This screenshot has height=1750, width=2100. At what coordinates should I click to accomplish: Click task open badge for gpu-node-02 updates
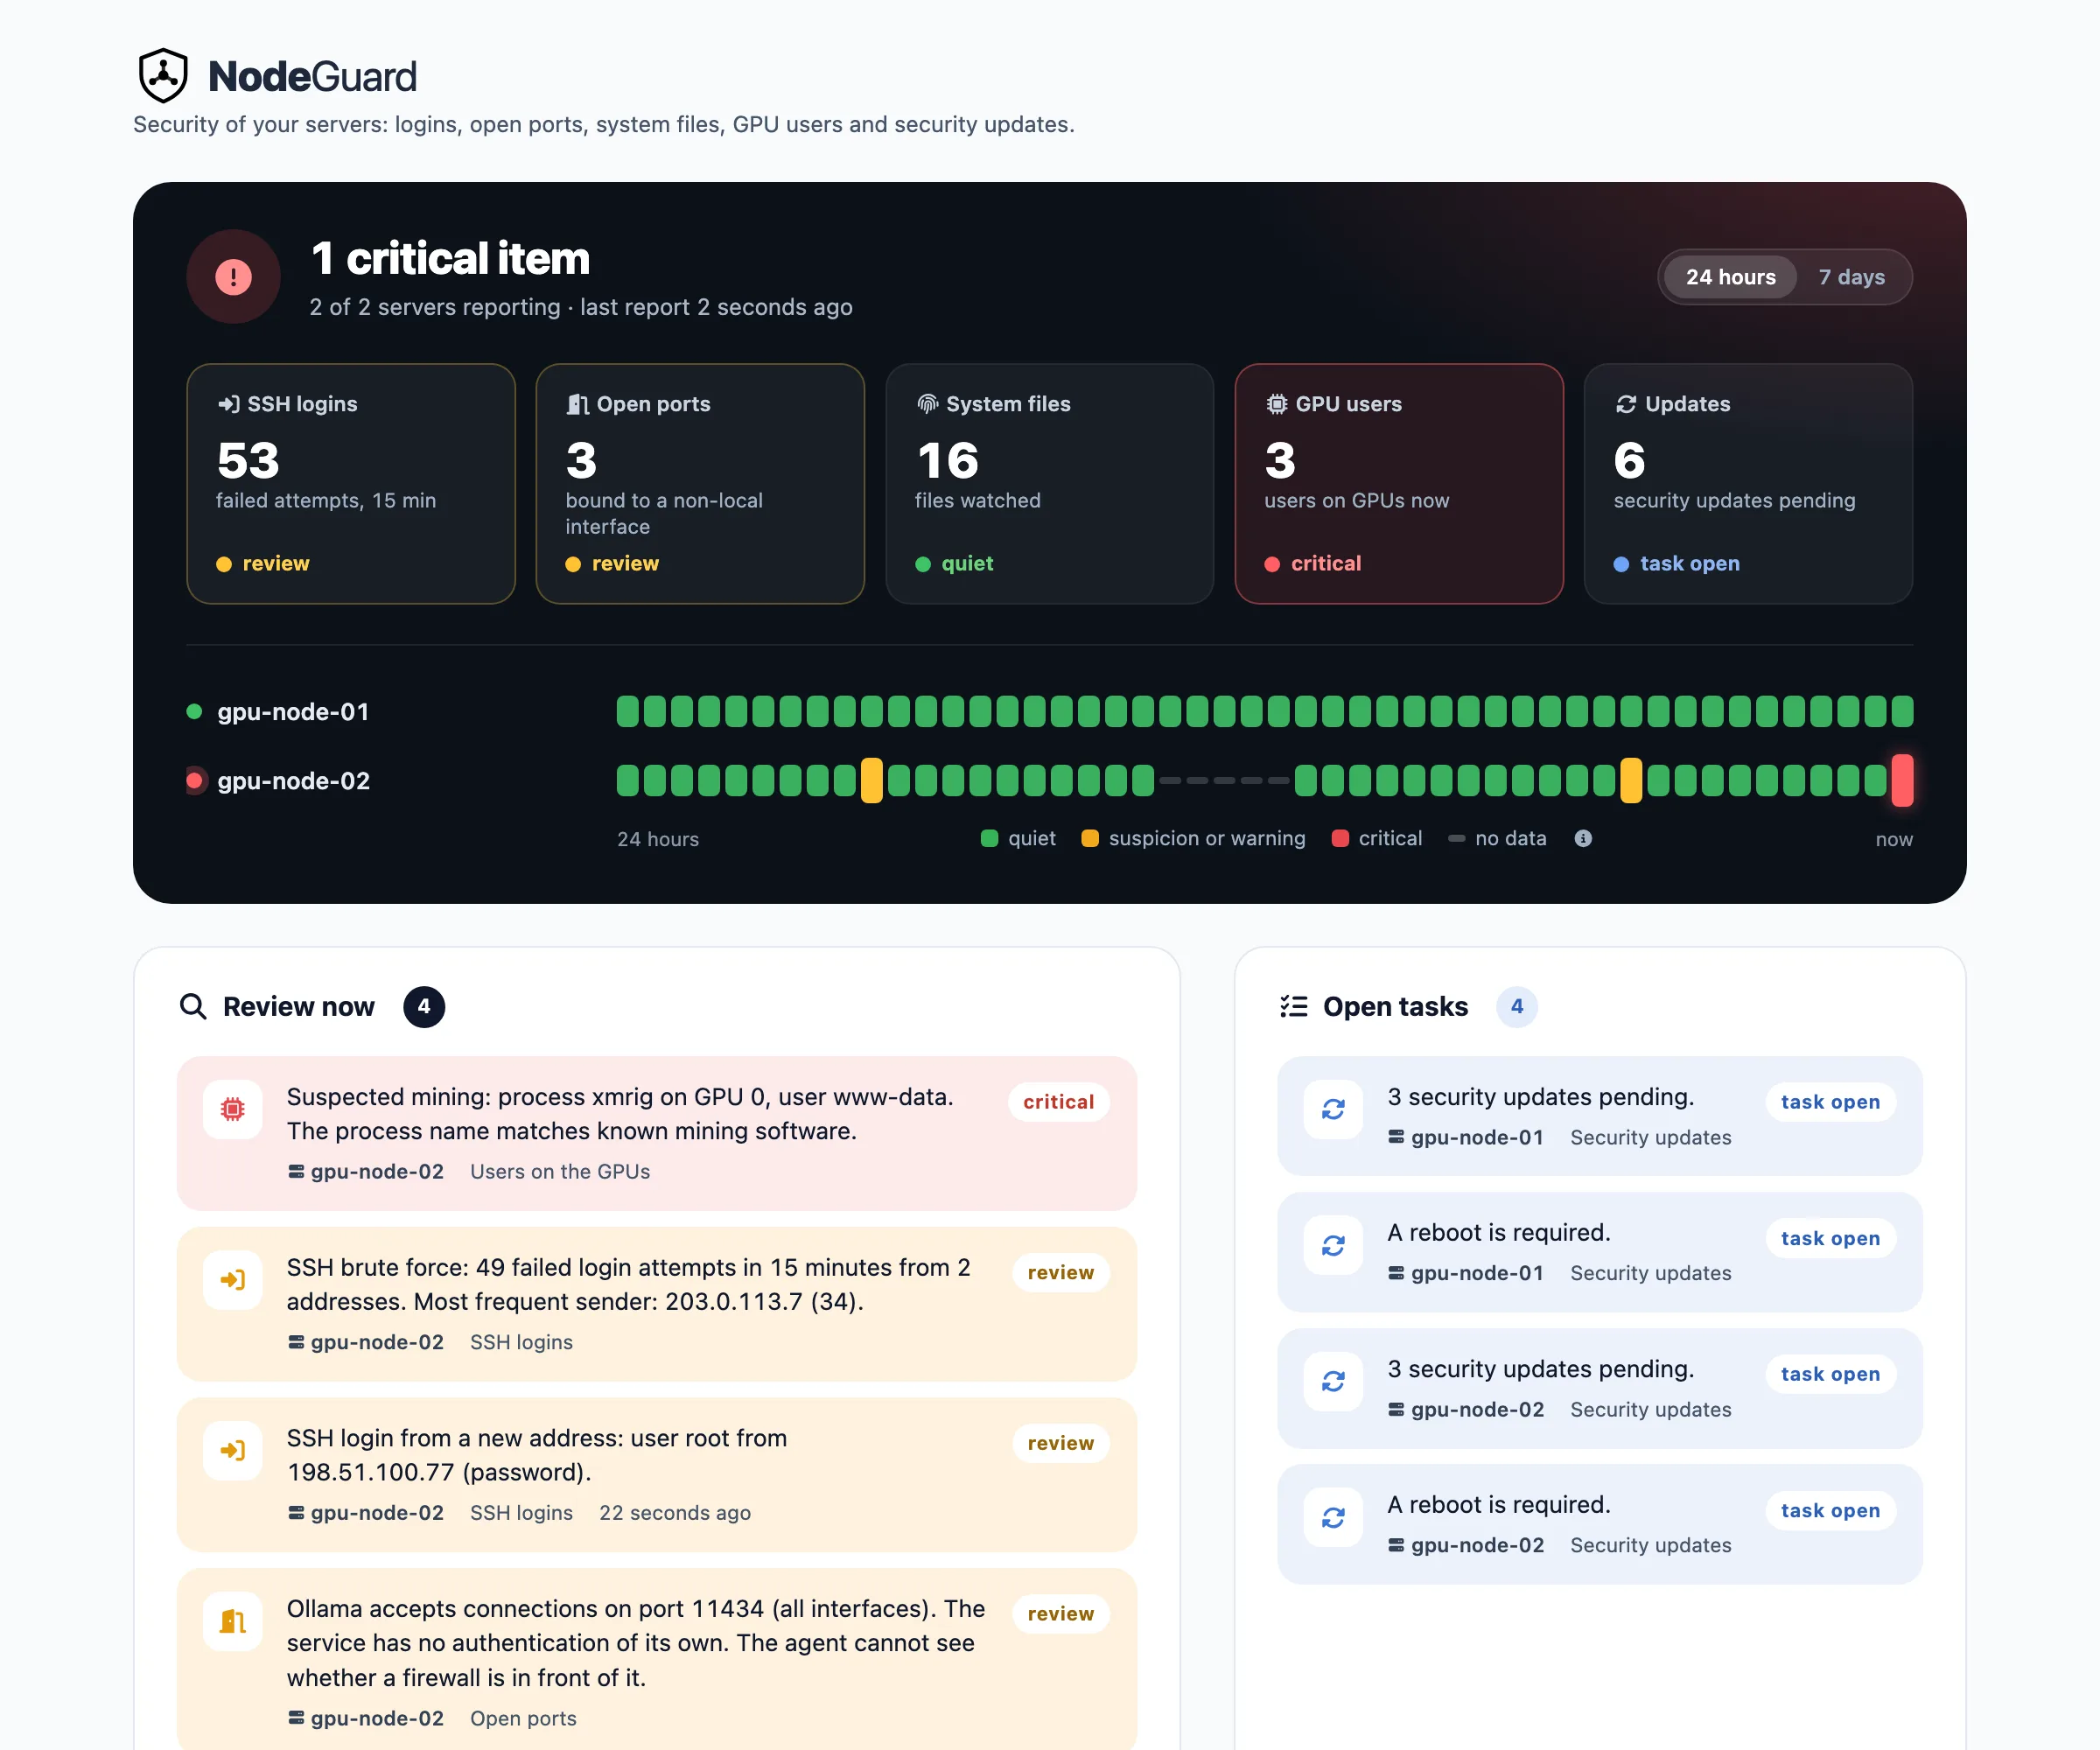pyautogui.click(x=1830, y=1375)
